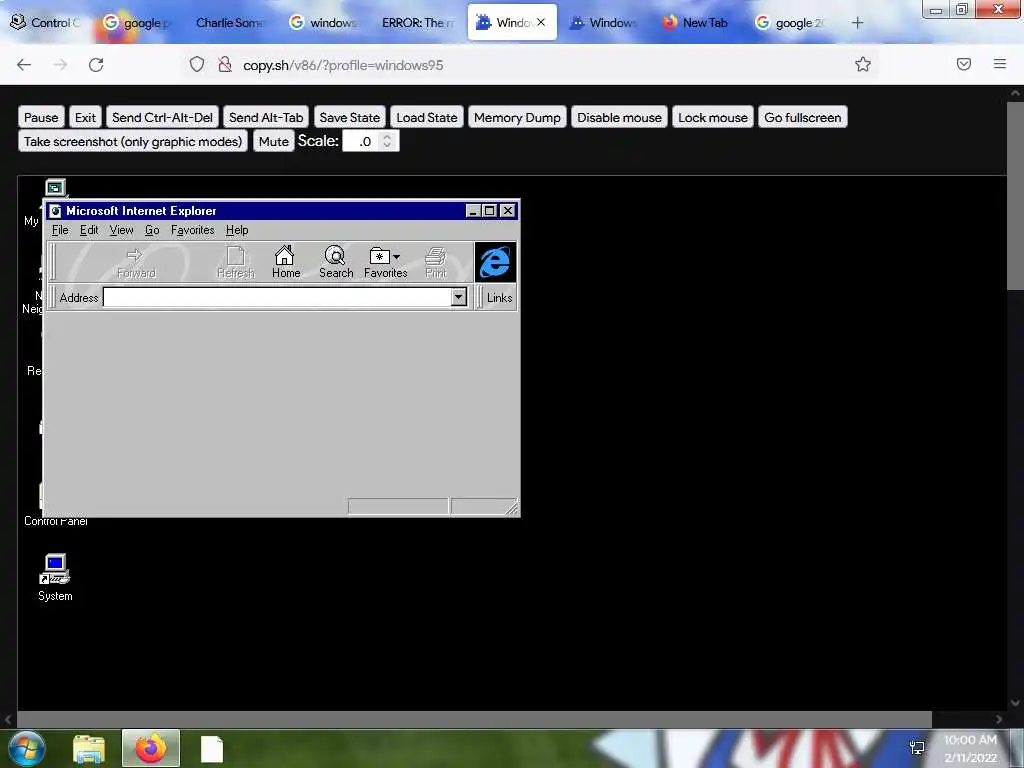This screenshot has width=1024, height=768.
Task: Toggle the Lock mouse button
Action: (x=712, y=118)
